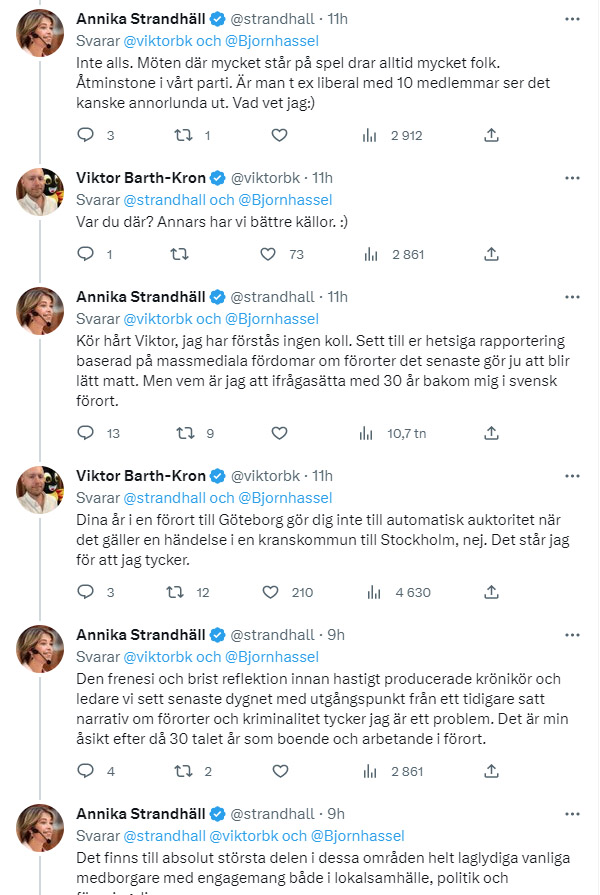View analytics showing 10,7 tn views
Image resolution: width=600 pixels, height=895 pixels.
367,433
